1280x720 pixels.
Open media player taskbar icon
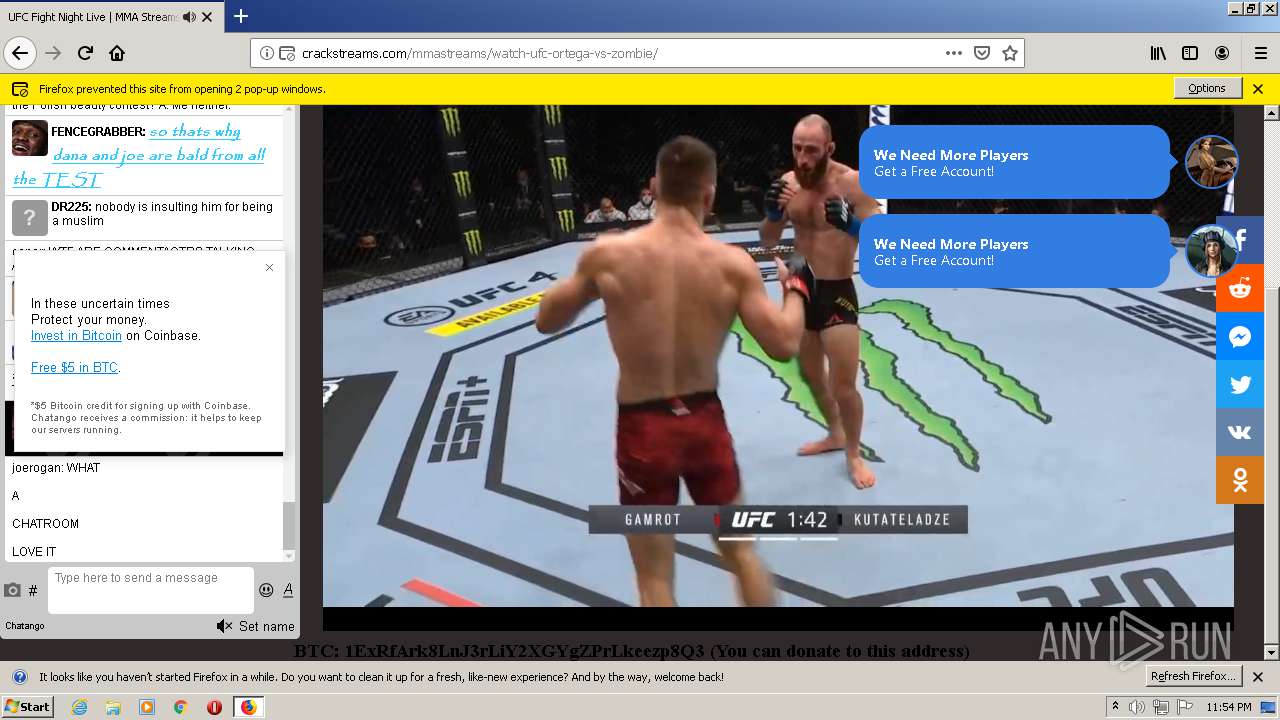147,707
